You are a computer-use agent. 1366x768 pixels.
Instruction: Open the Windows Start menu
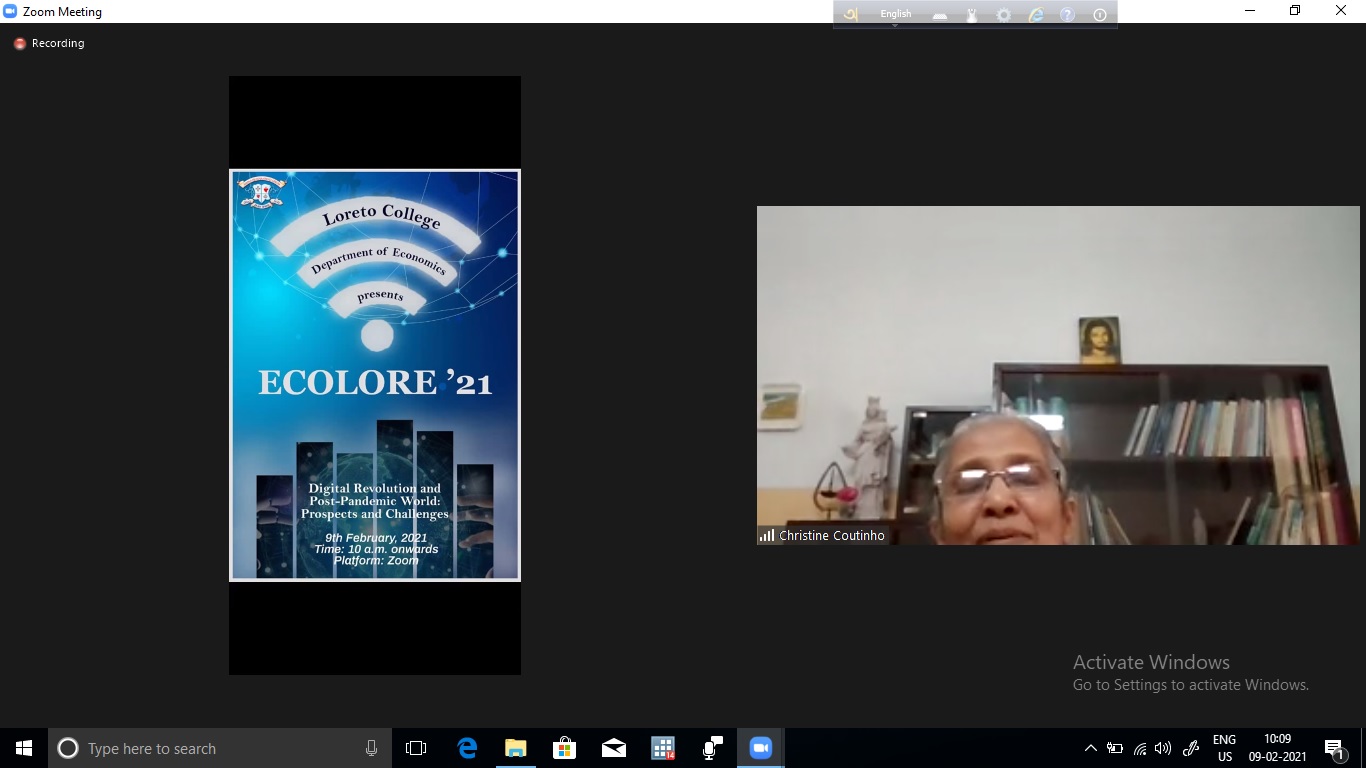pyautogui.click(x=24, y=748)
